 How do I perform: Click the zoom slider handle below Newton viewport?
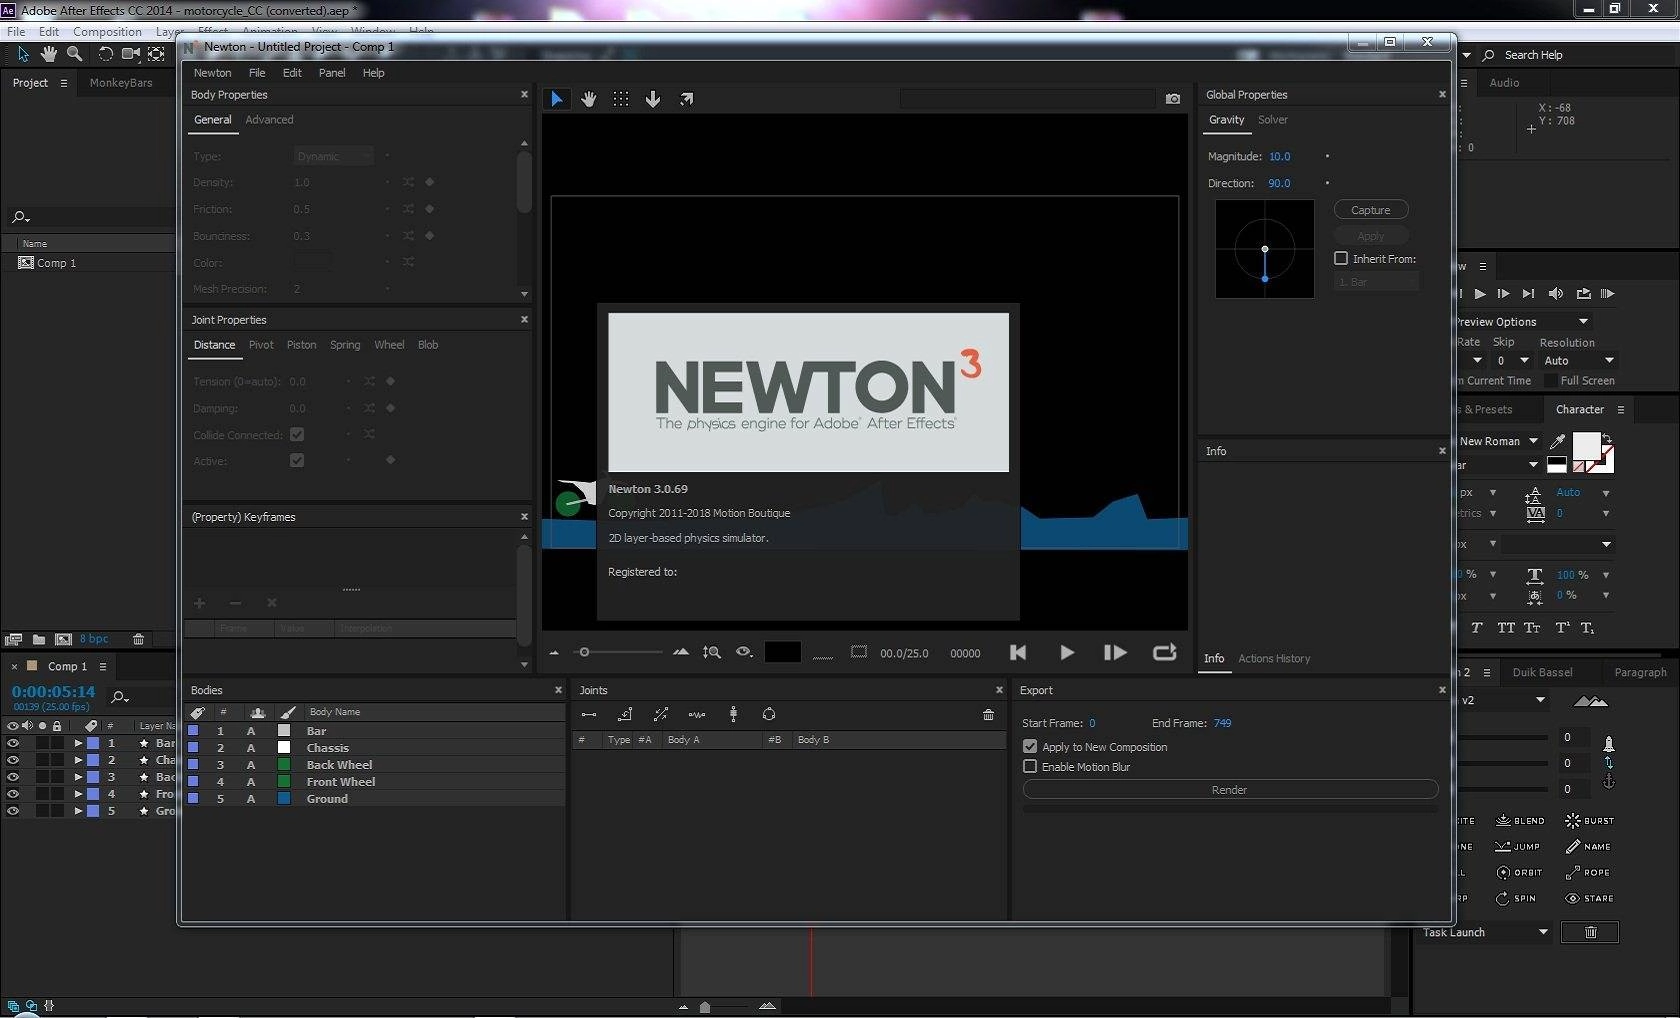click(584, 652)
